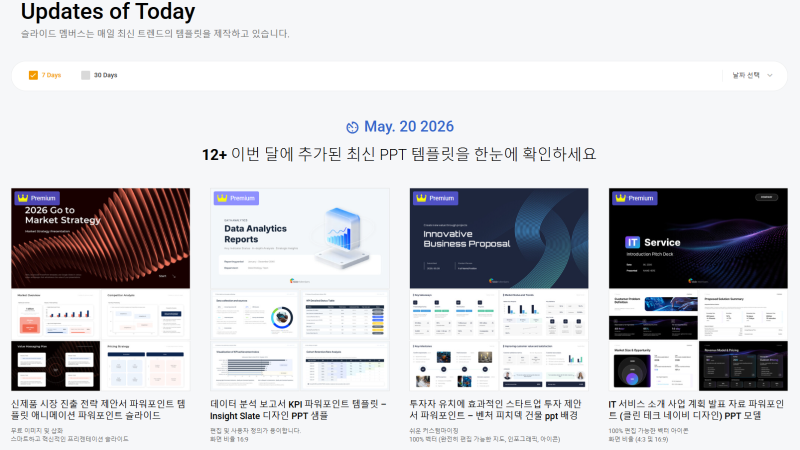Click the clock icon beside May. 20 2026
Viewport: 800px width, 450px height.
352,128
